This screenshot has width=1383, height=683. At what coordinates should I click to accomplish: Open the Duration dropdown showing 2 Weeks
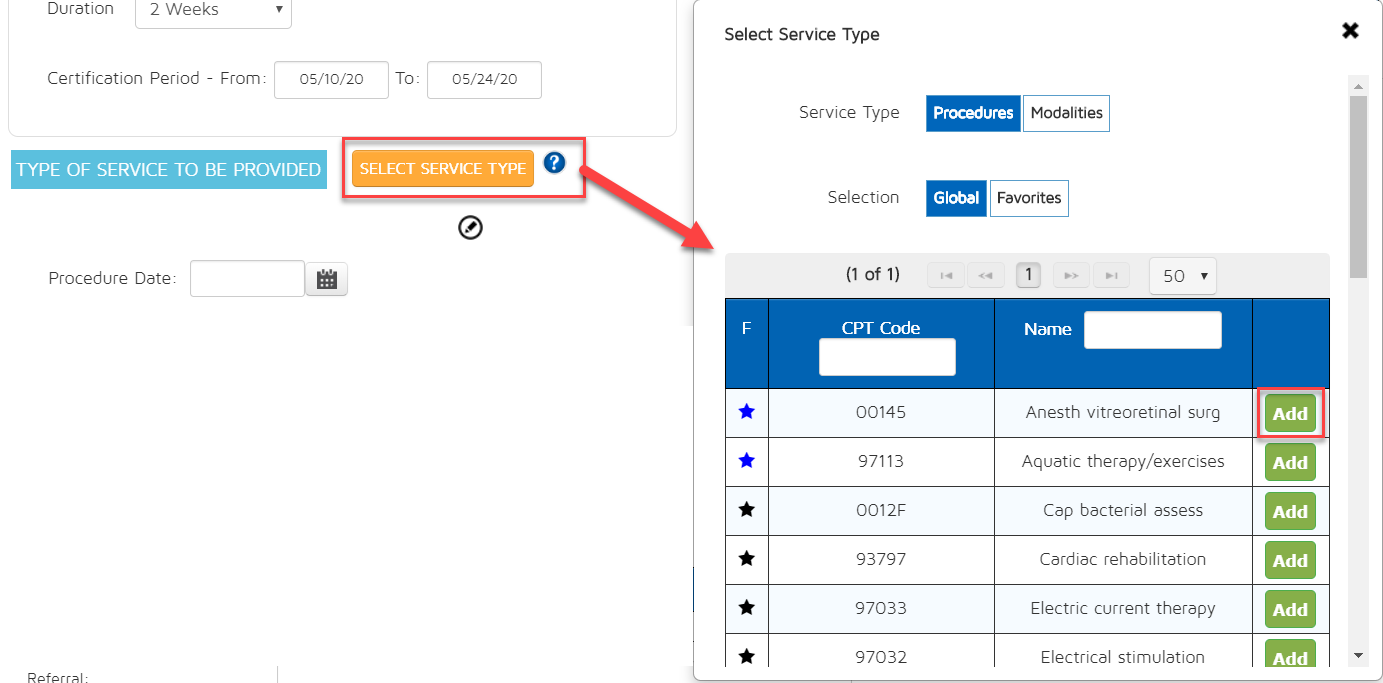click(x=213, y=10)
